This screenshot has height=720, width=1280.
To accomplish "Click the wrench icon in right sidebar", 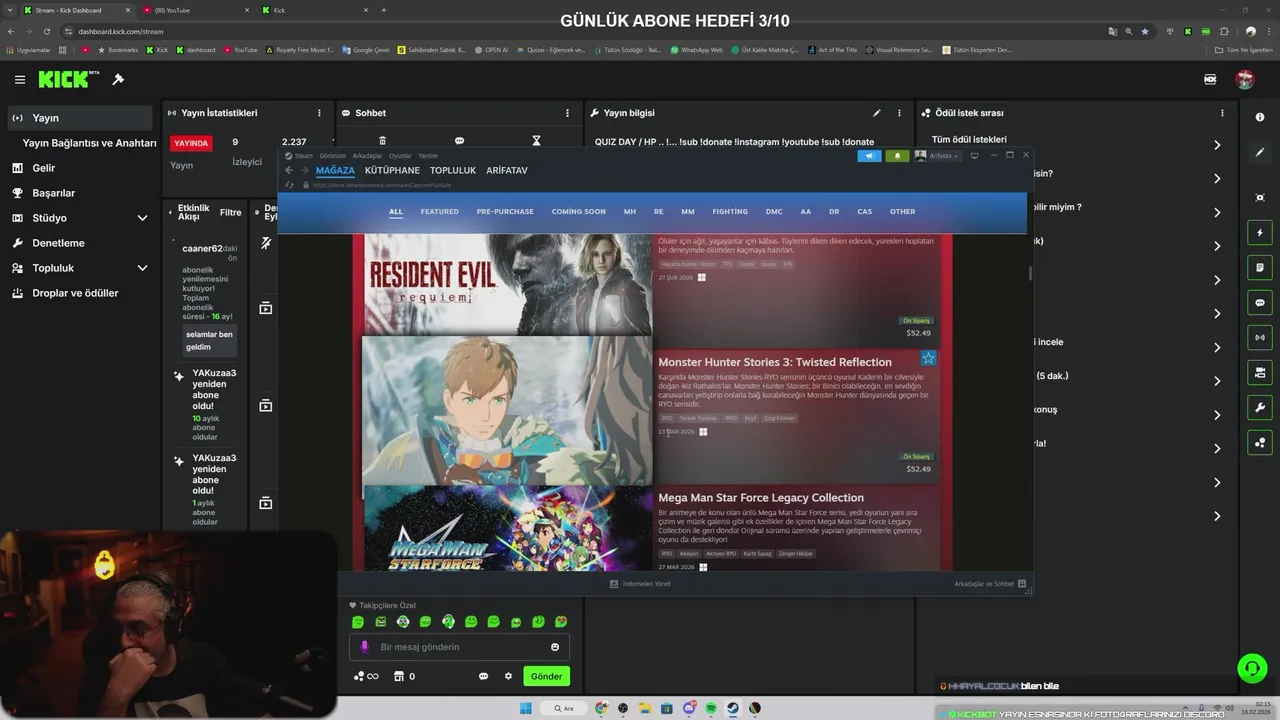I will click(1259, 408).
